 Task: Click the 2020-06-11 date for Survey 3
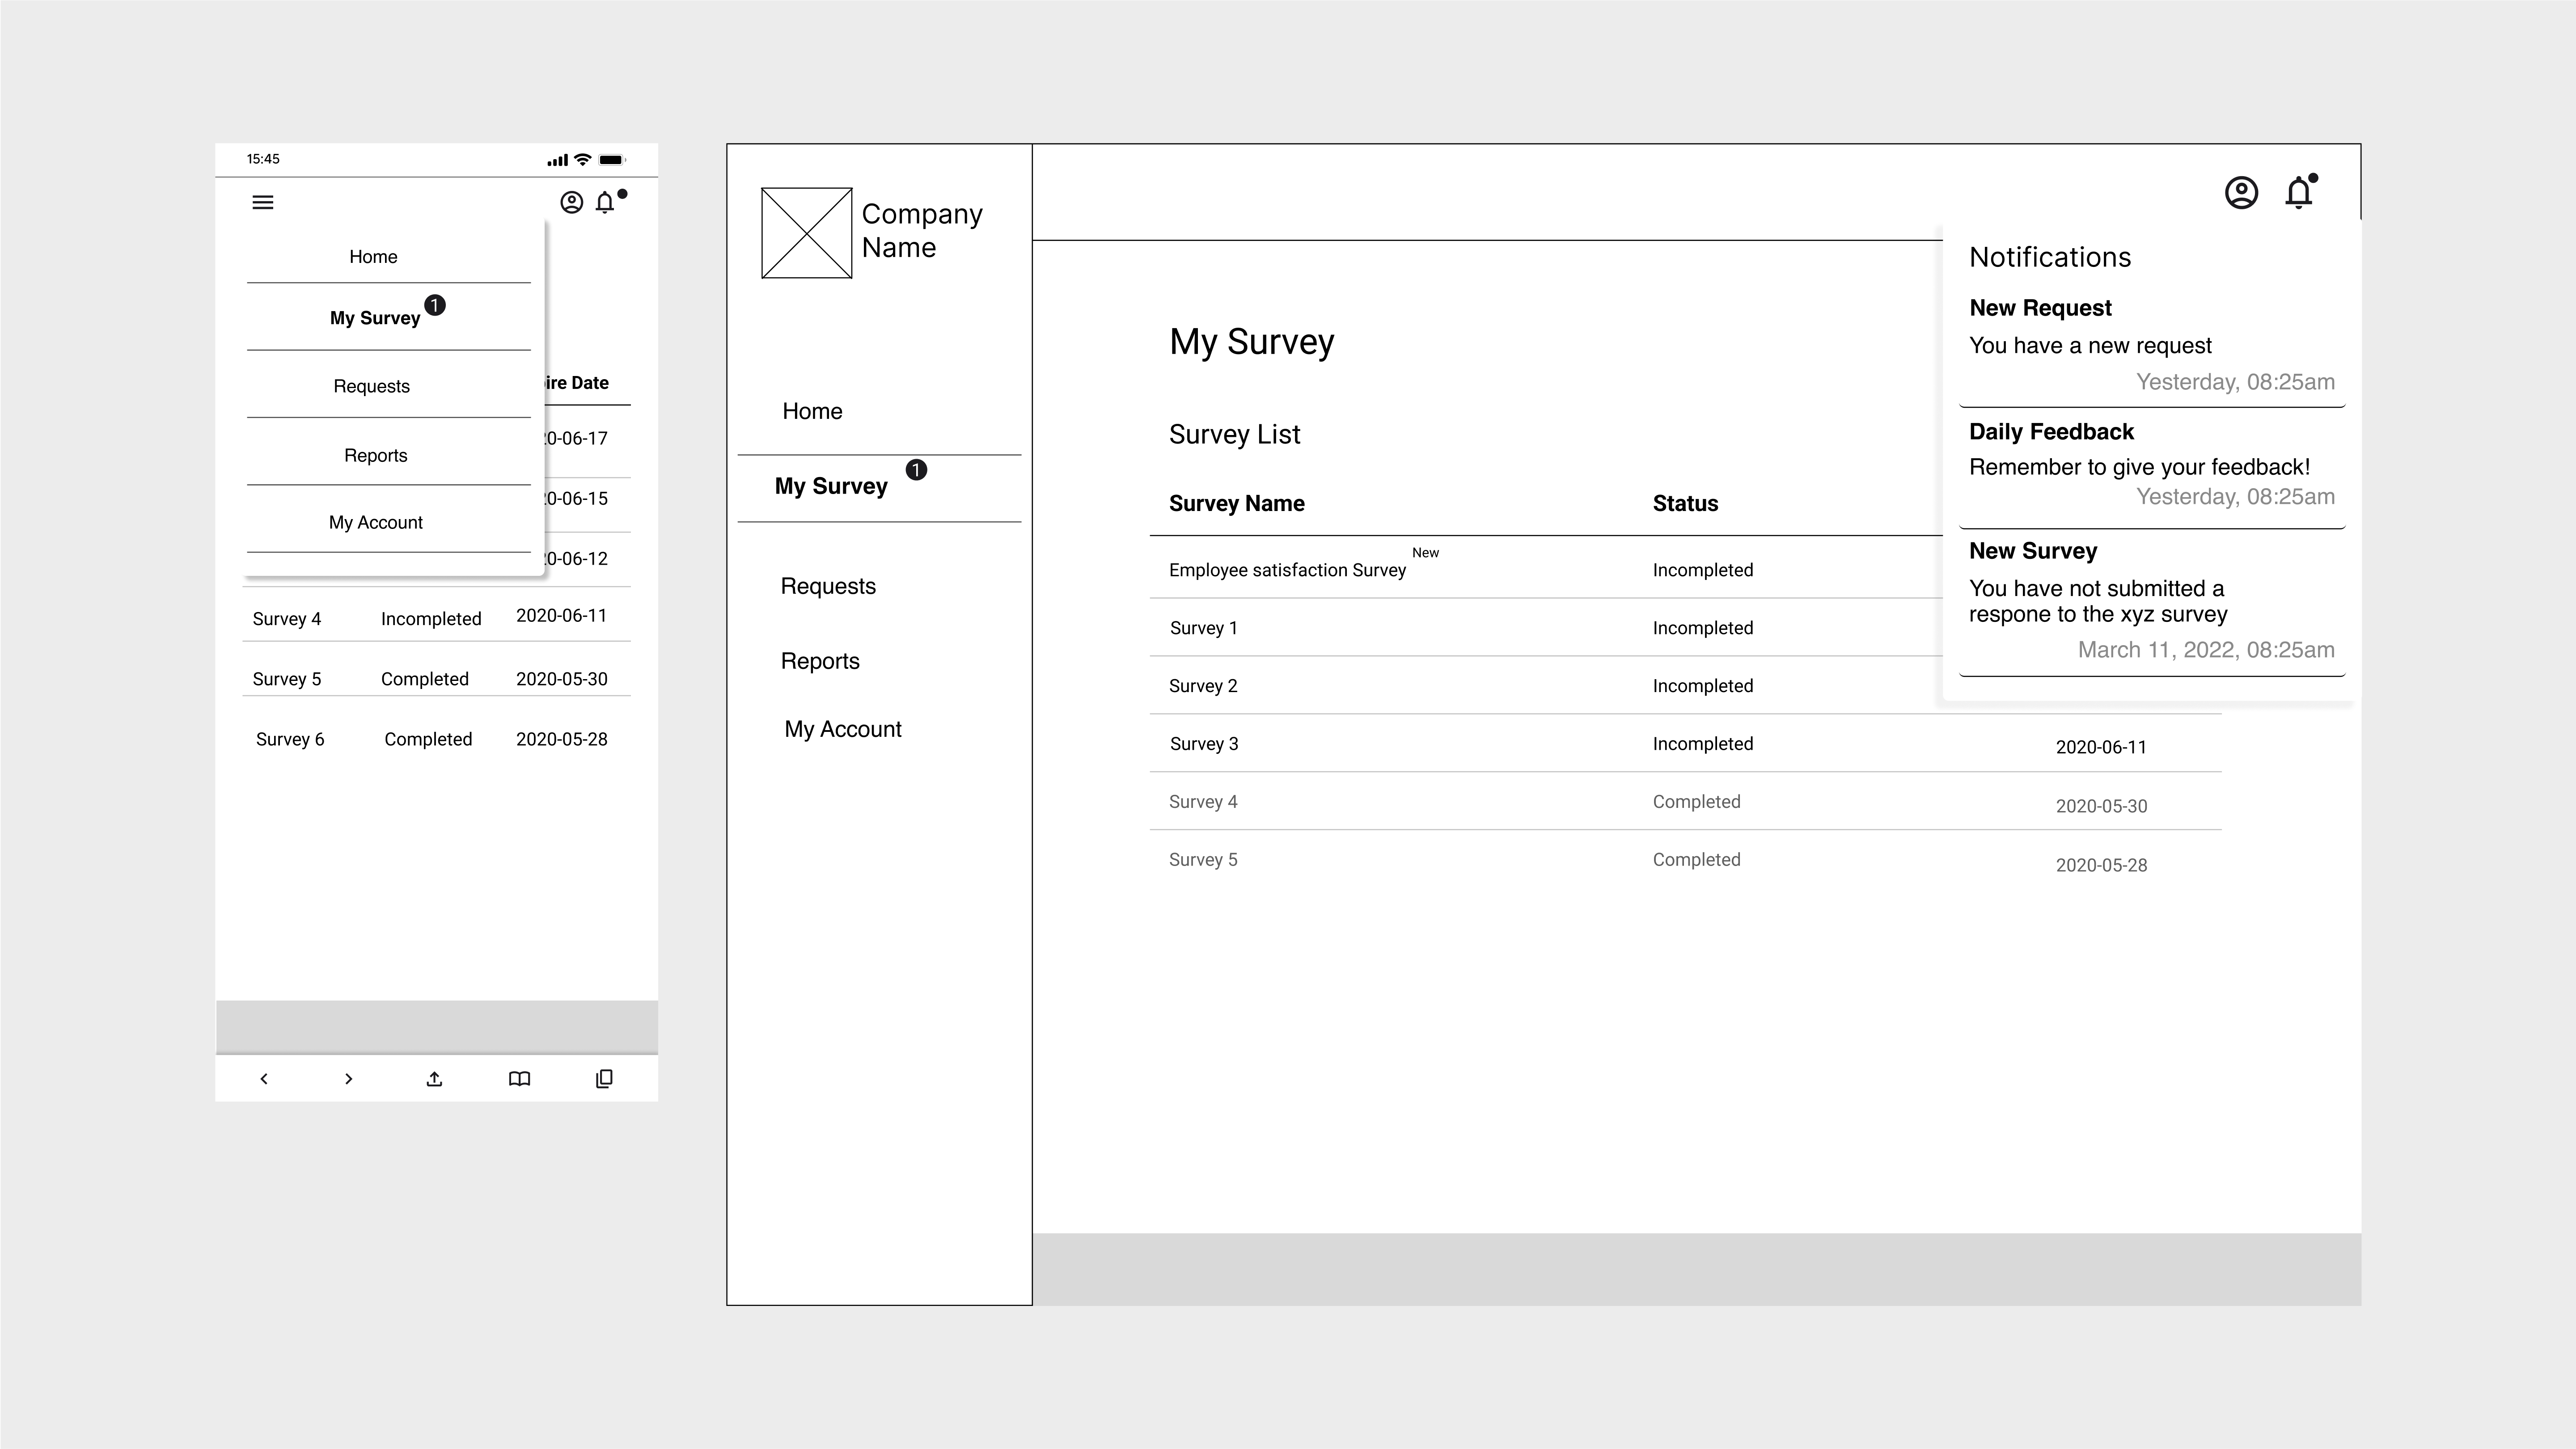click(x=2101, y=747)
